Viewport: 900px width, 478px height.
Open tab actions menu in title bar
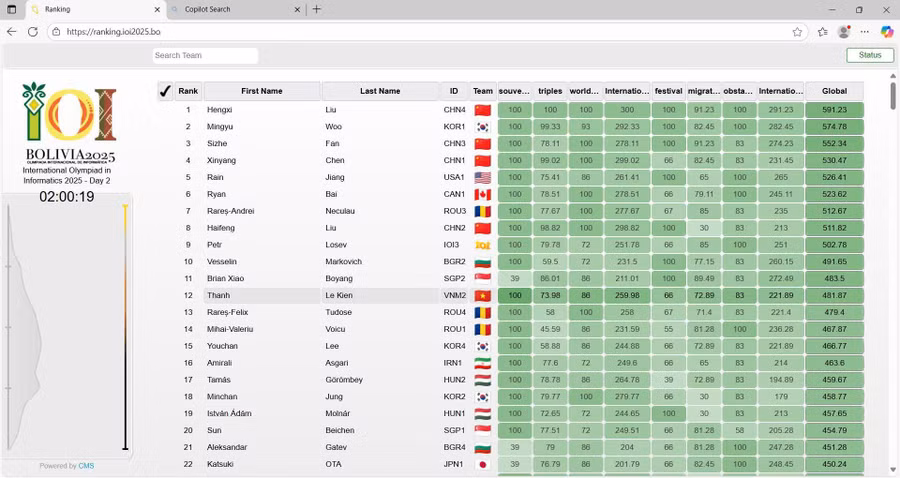[x=11, y=9]
